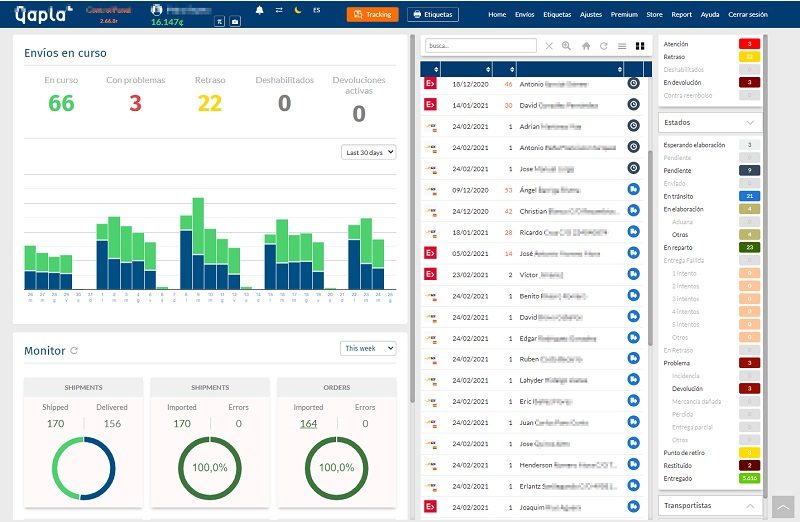The height and width of the screenshot is (522, 800).
Task: Click the magnifier advanced search icon
Action: click(566, 46)
